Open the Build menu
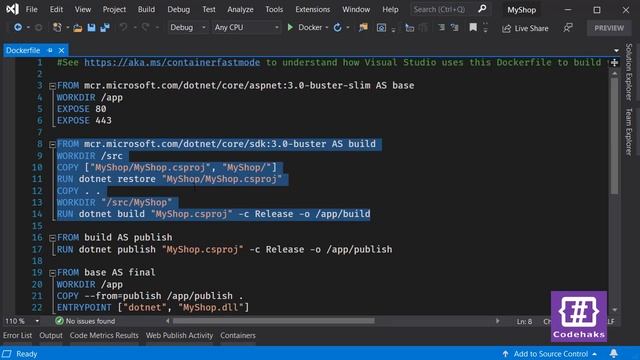The width and height of the screenshot is (640, 360). pyautogui.click(x=146, y=9)
